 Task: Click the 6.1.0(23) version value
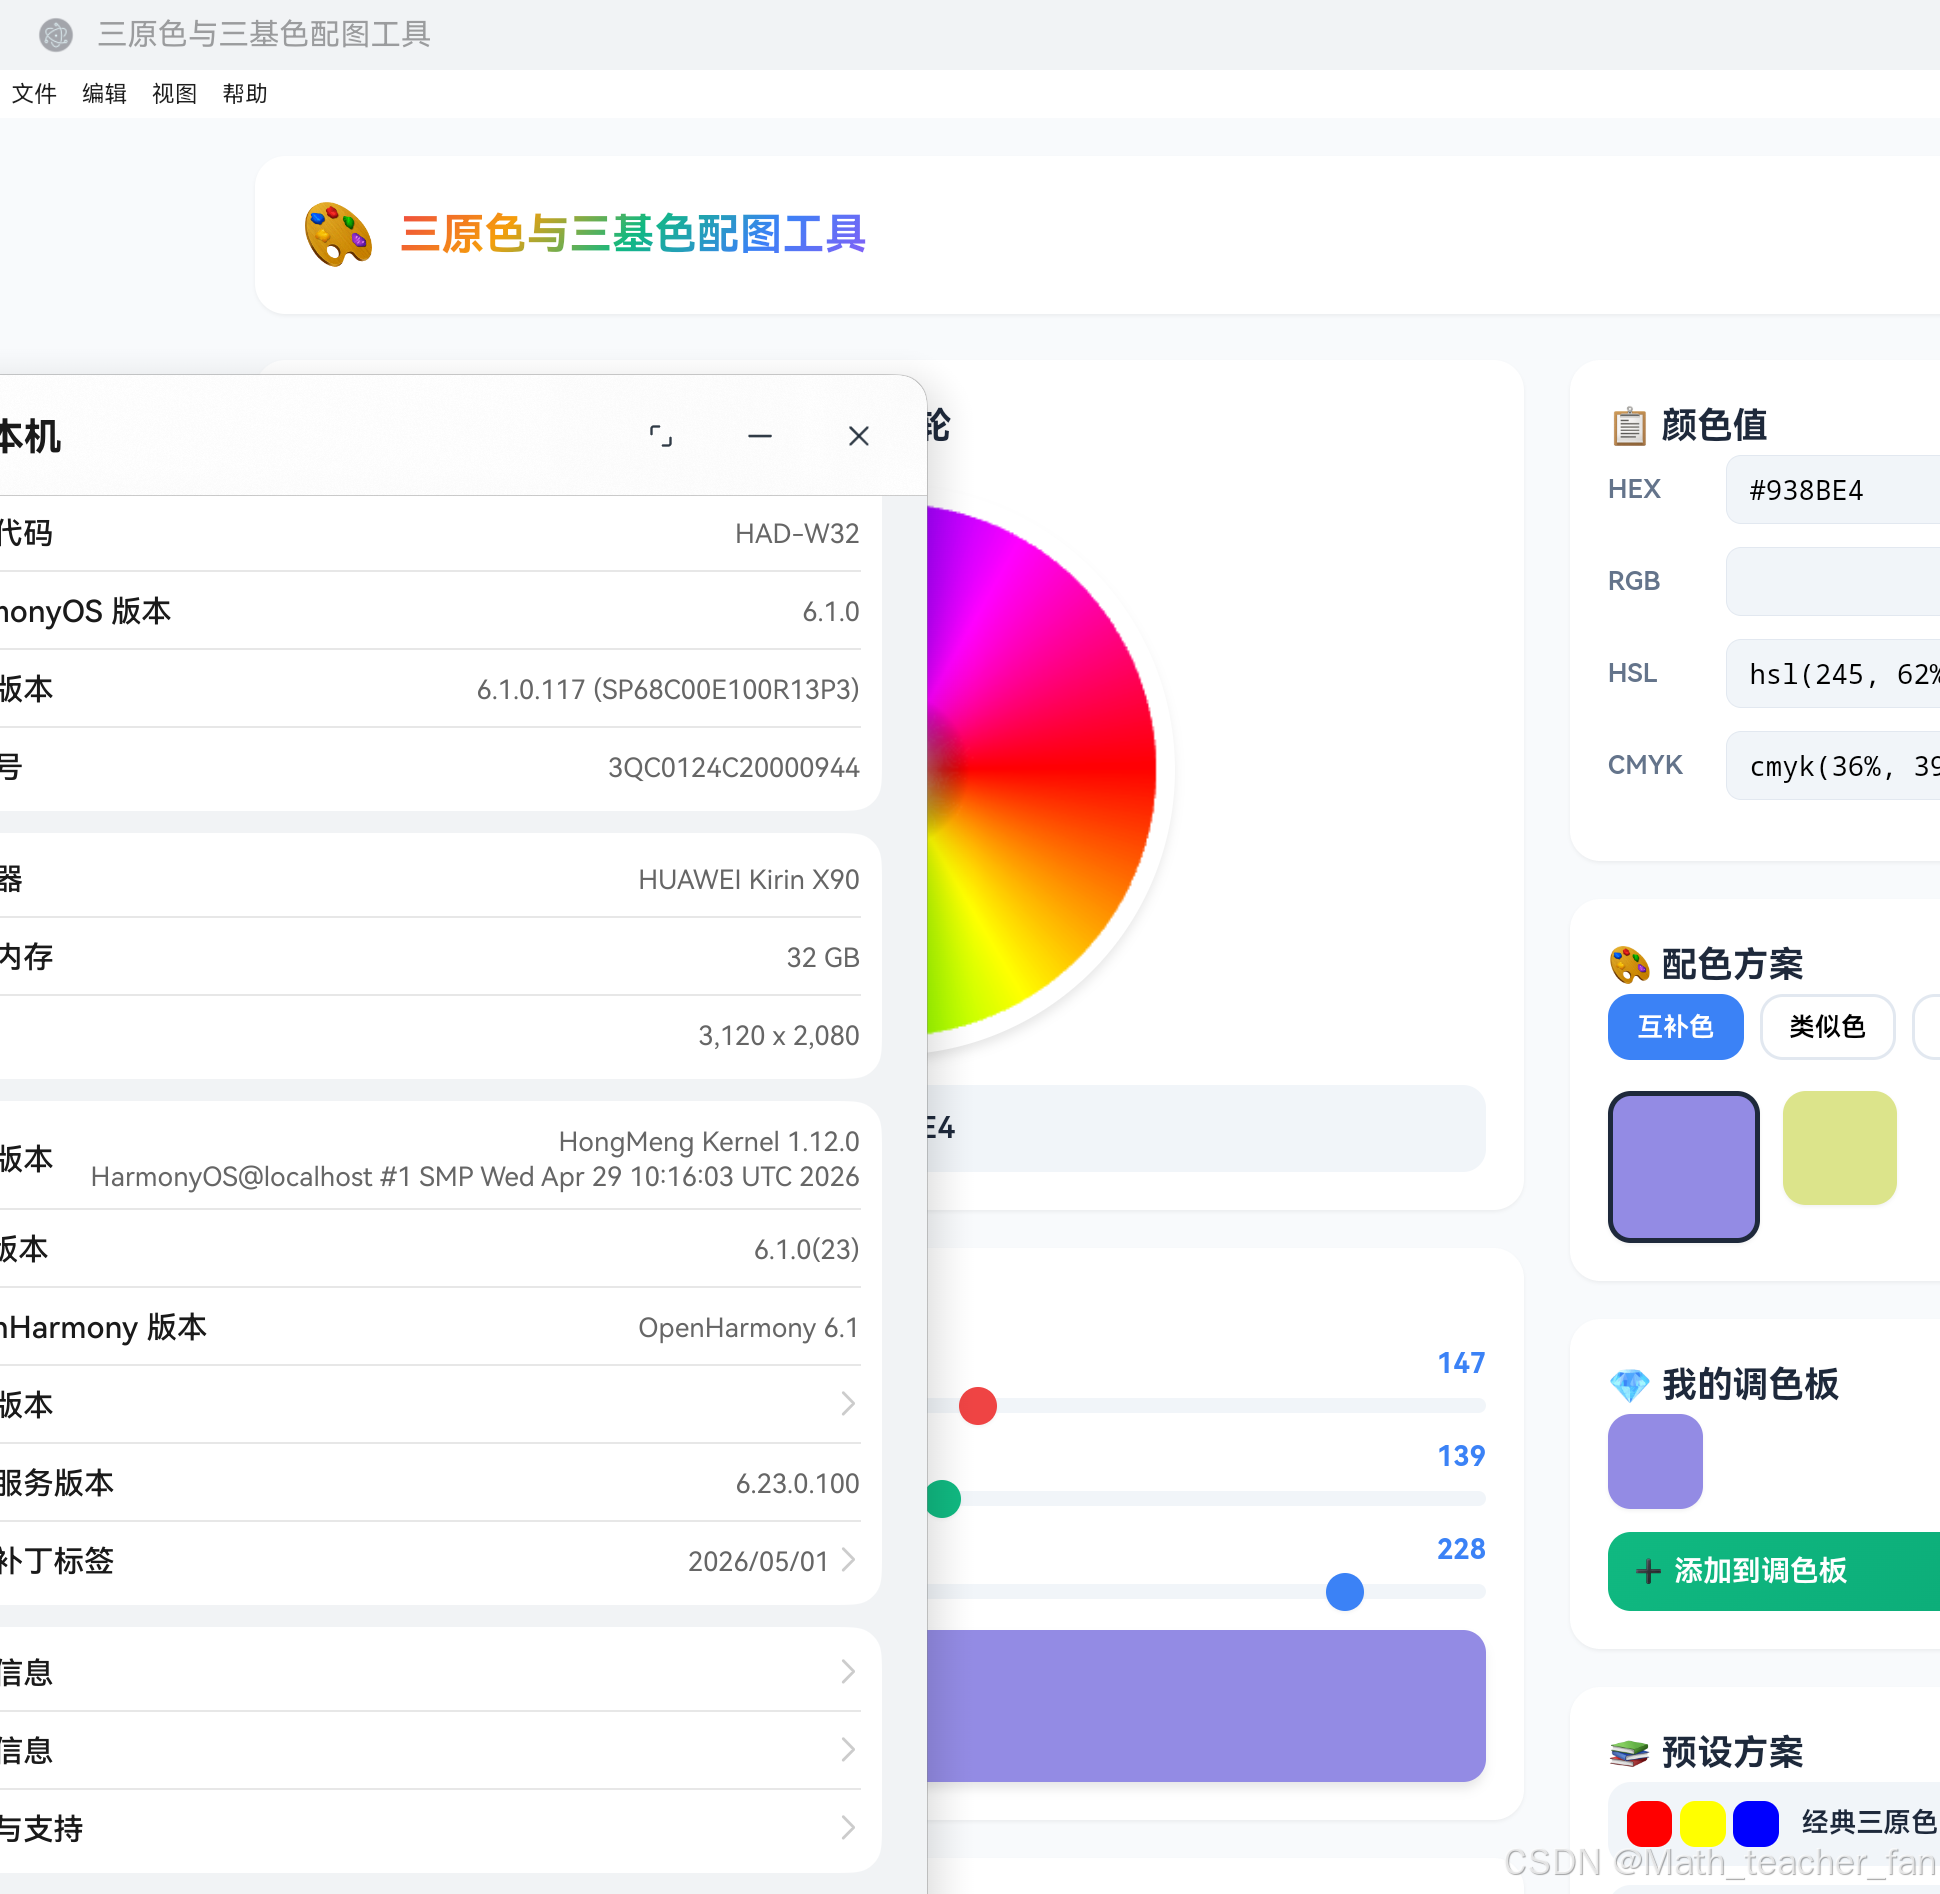[x=807, y=1250]
